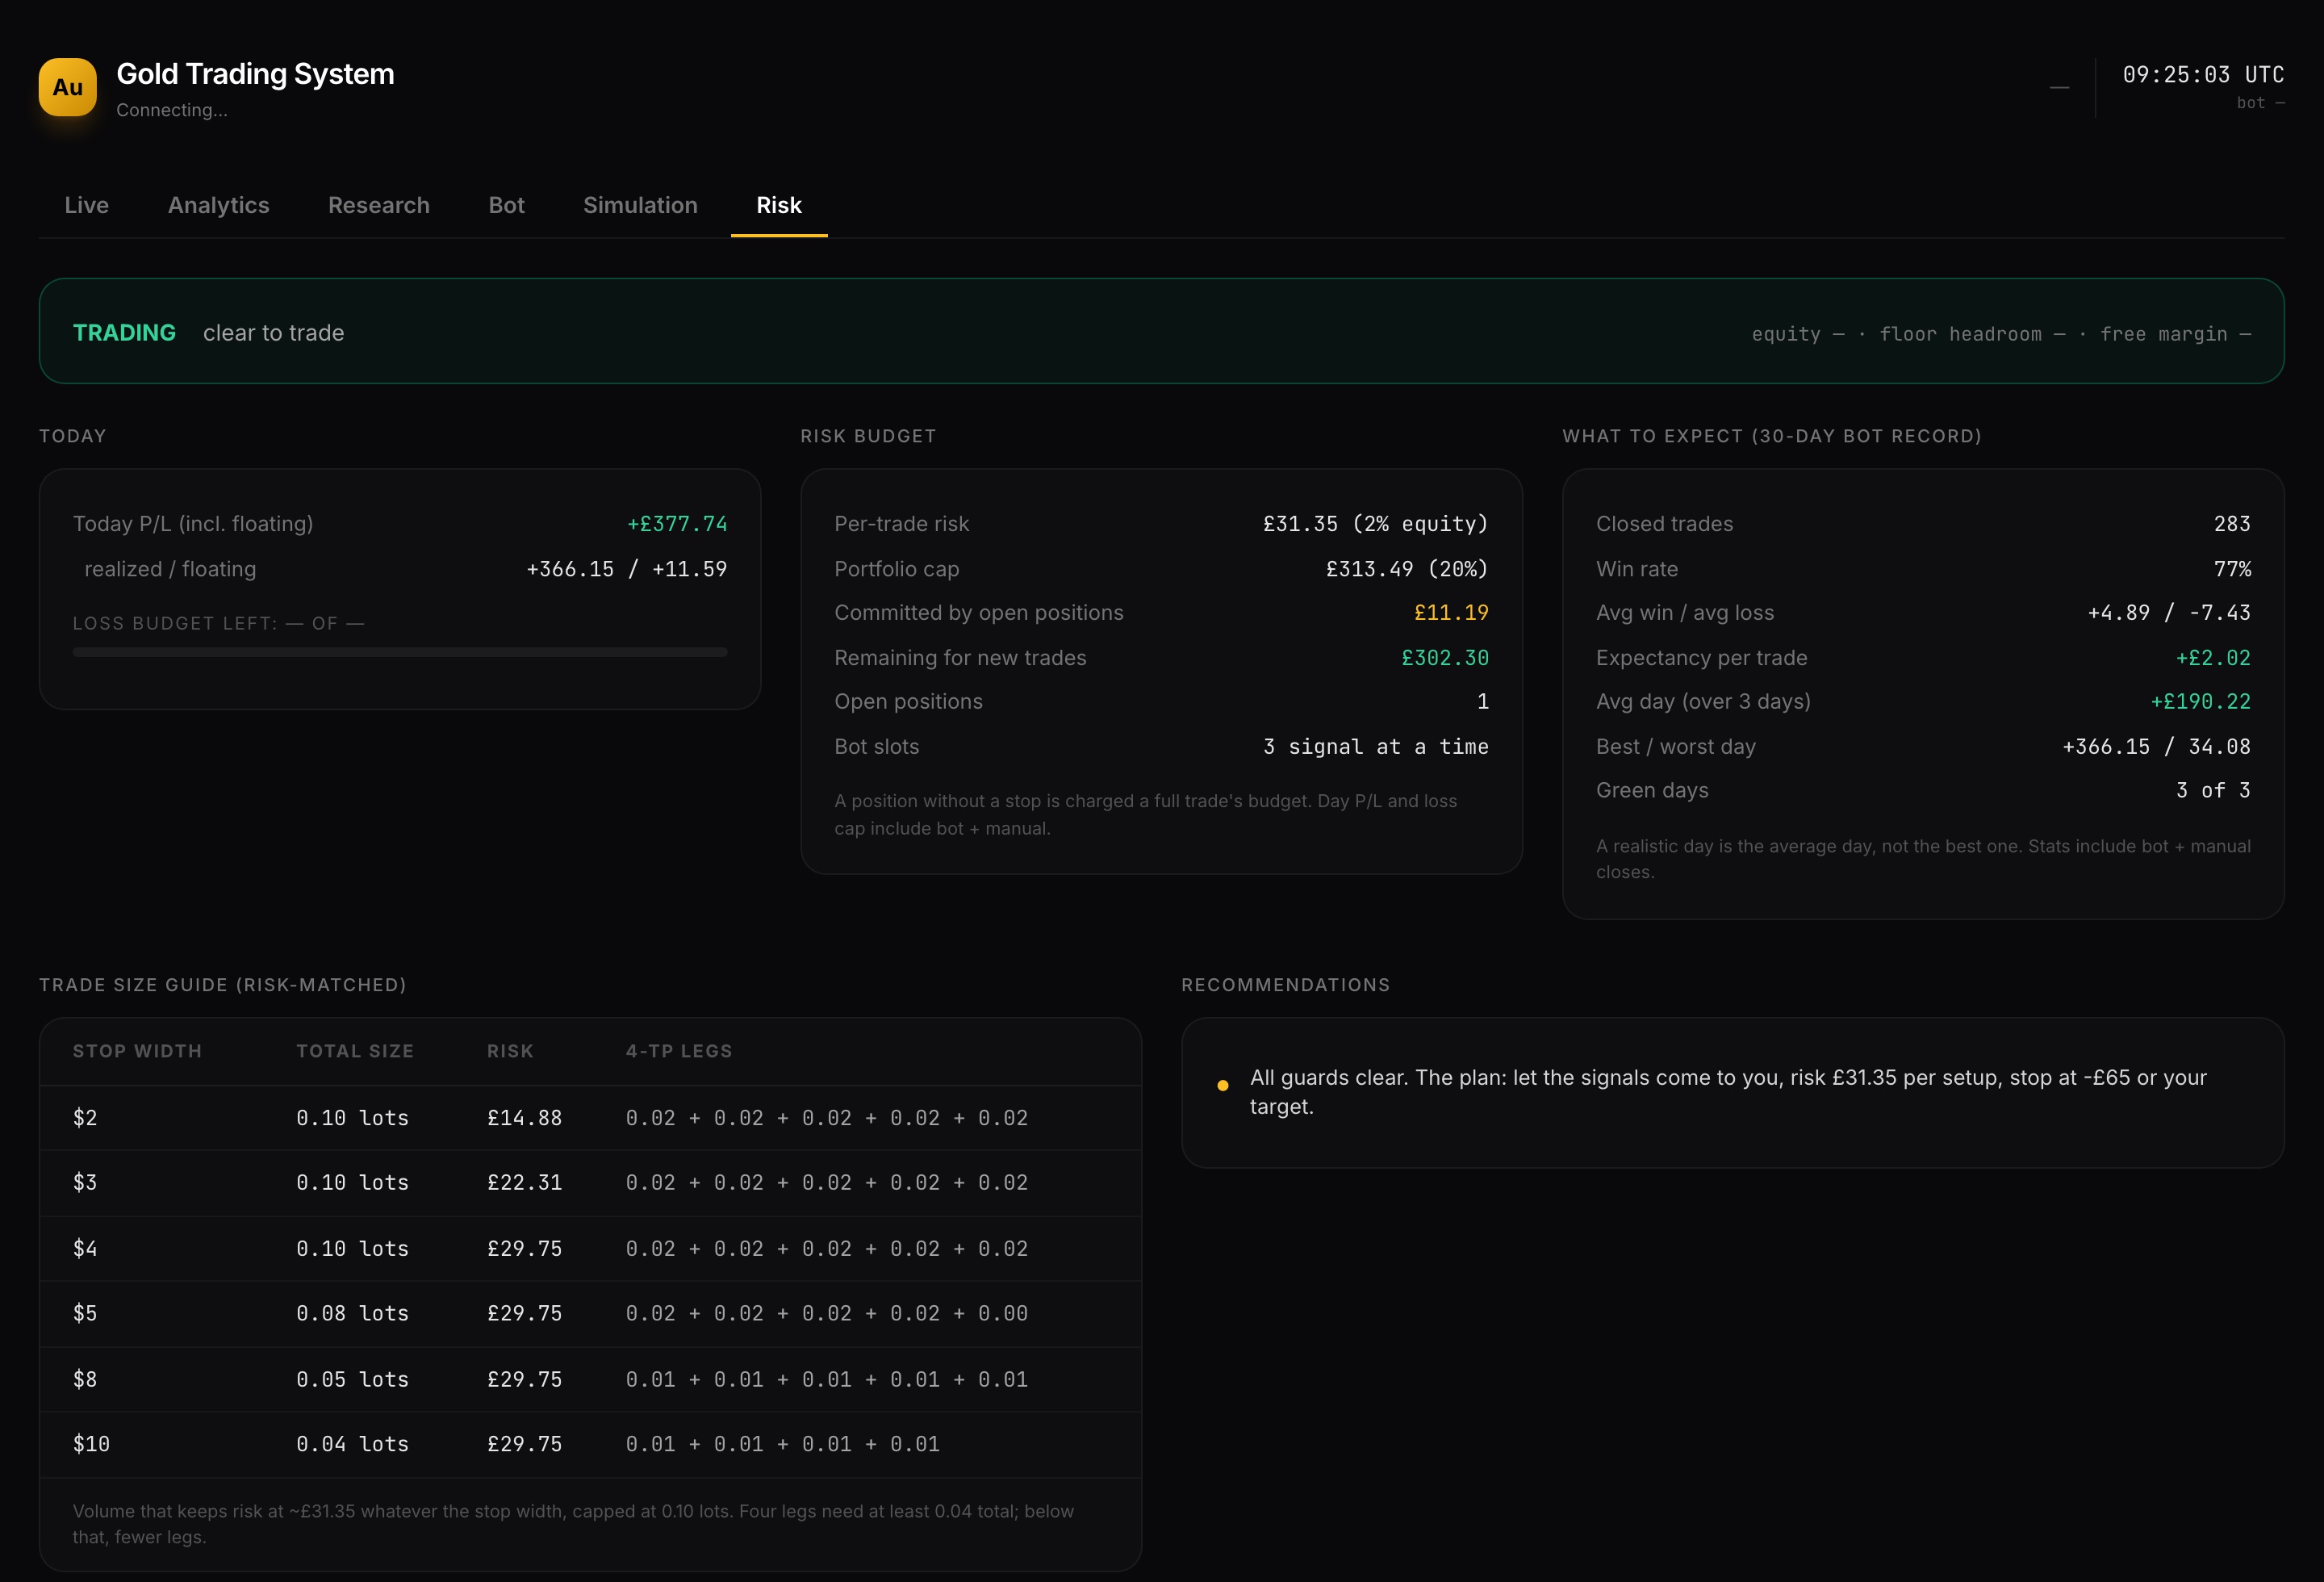Image resolution: width=2324 pixels, height=1582 pixels.
Task: Click the RISK column header
Action: [x=510, y=1051]
